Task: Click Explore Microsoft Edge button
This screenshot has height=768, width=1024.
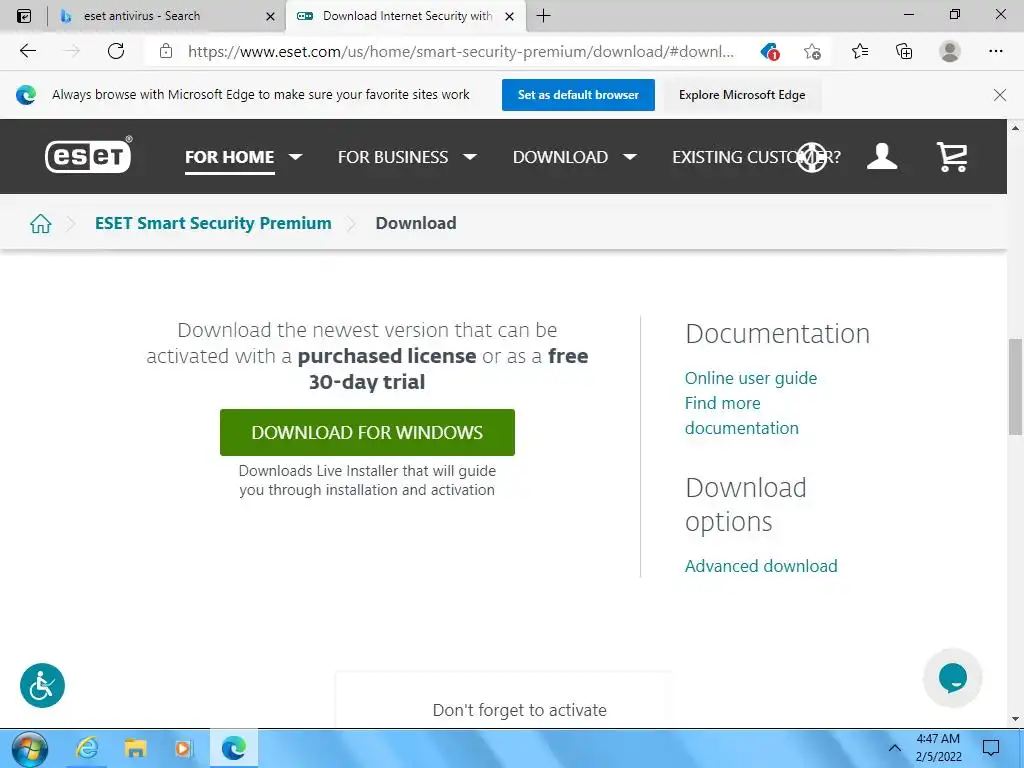Action: click(742, 95)
